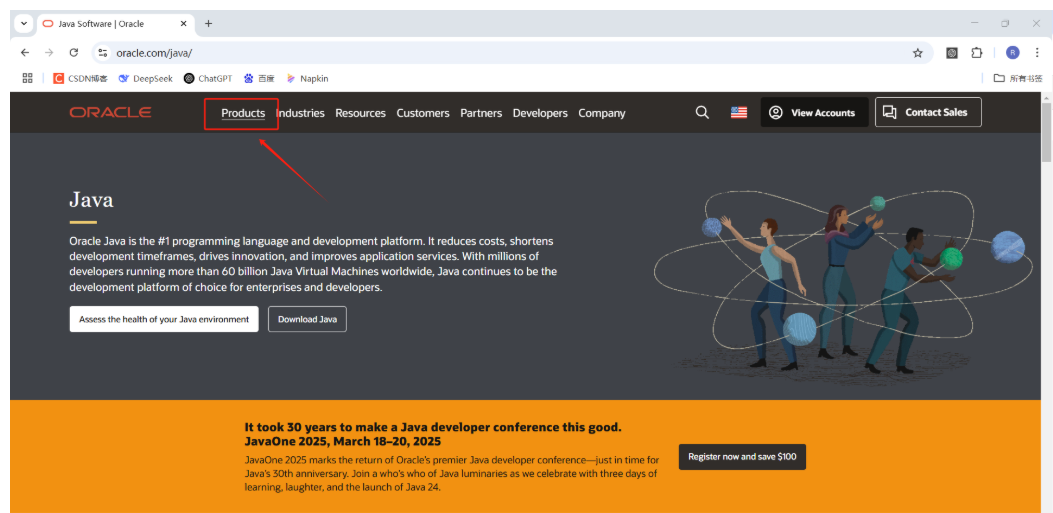The width and height of the screenshot is (1053, 513).
Task: Open the Customers menu
Action: tap(423, 113)
